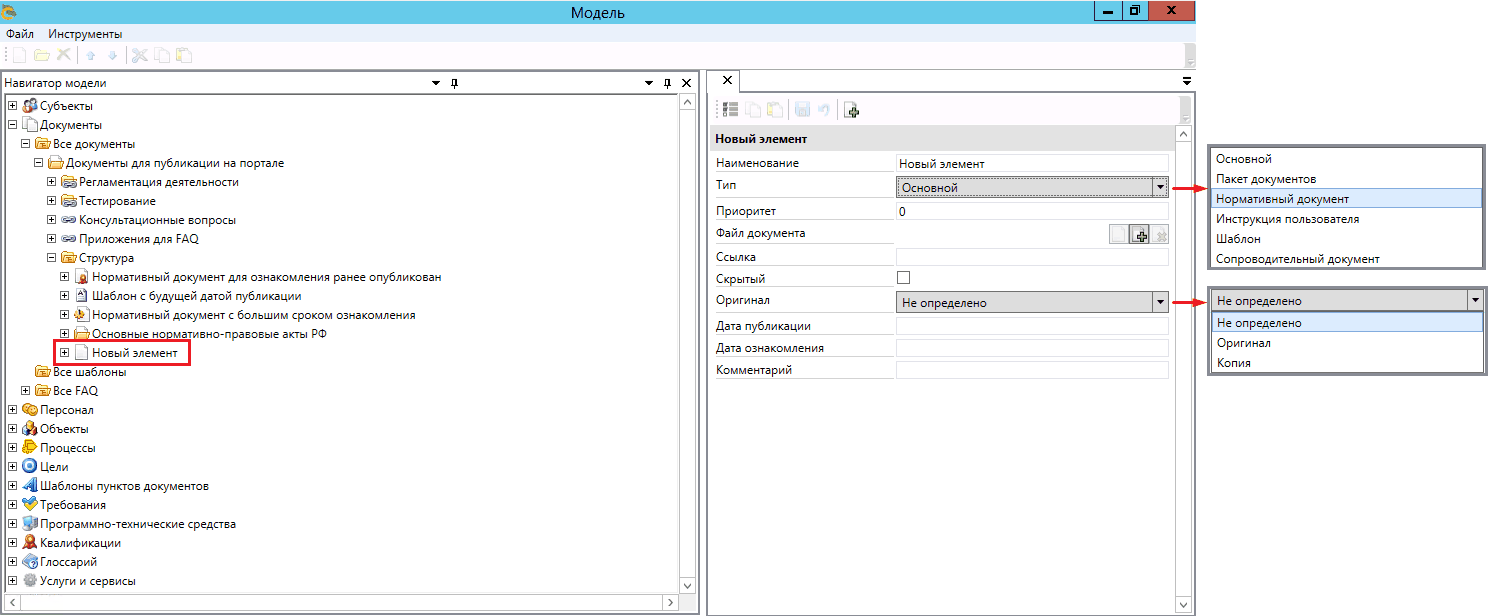
Task: Toggle the Скрытый checkbox
Action: tap(904, 278)
